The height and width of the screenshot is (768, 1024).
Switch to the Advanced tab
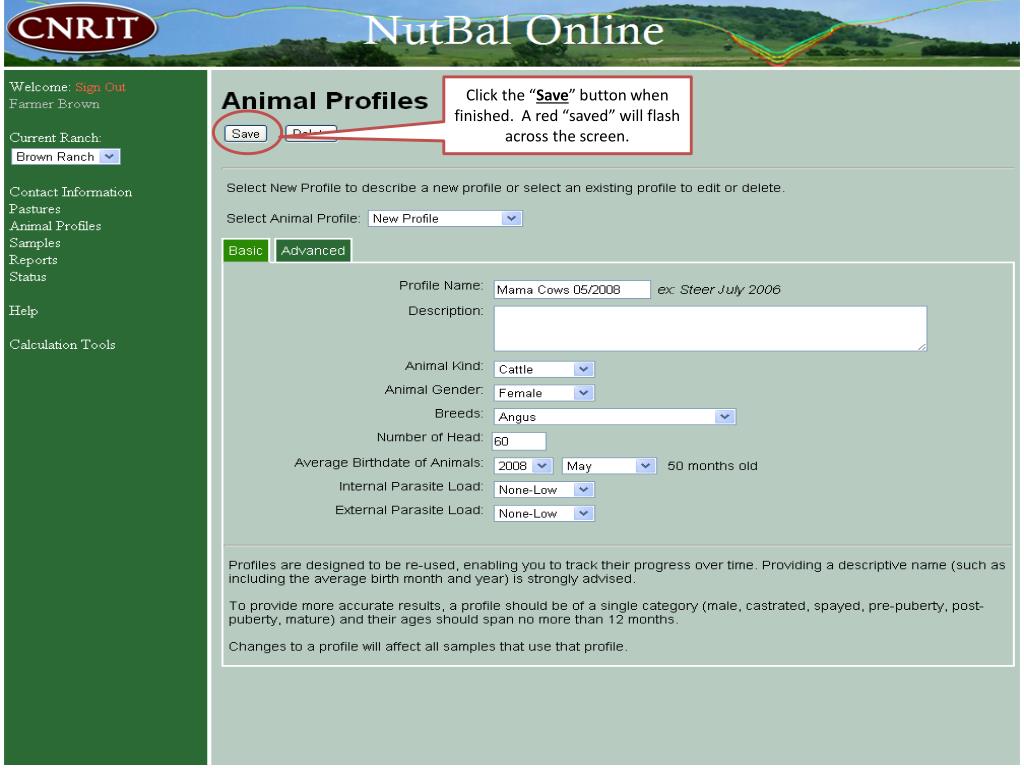313,251
